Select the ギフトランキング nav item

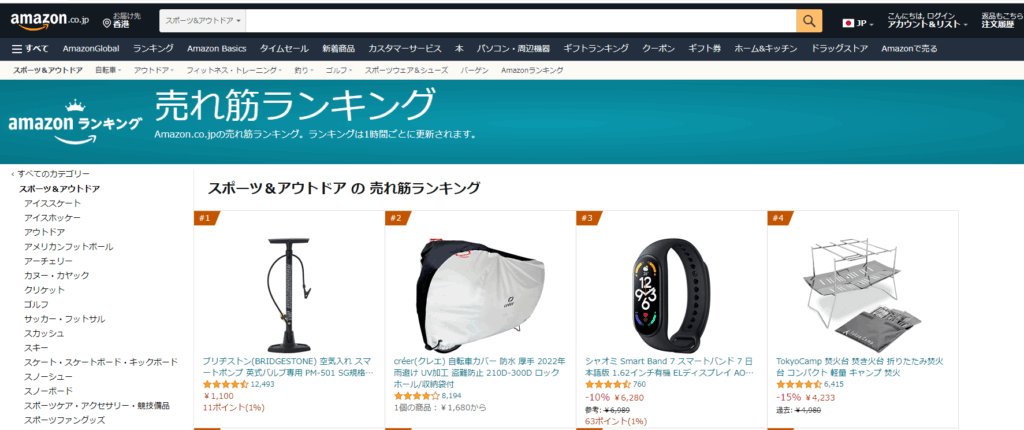coord(596,48)
